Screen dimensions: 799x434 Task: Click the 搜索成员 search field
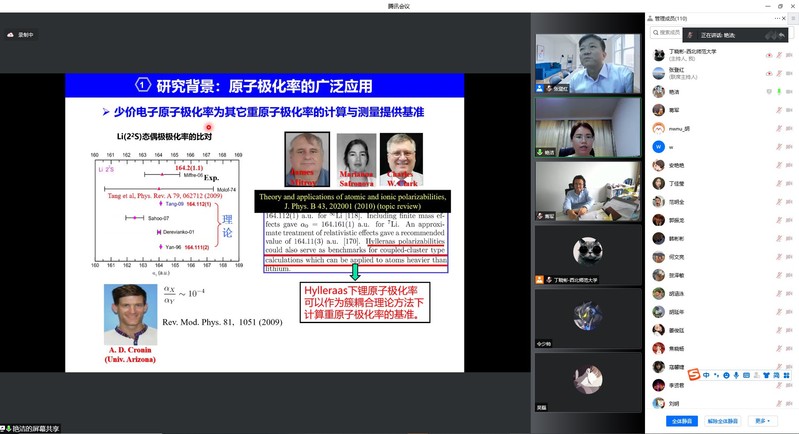[700, 33]
